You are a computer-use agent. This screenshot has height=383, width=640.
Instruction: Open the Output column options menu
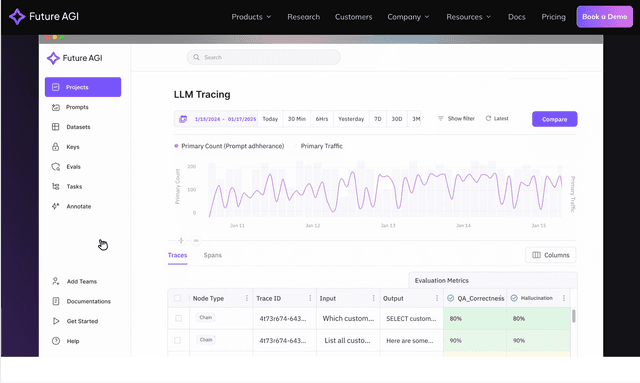[x=437, y=298]
